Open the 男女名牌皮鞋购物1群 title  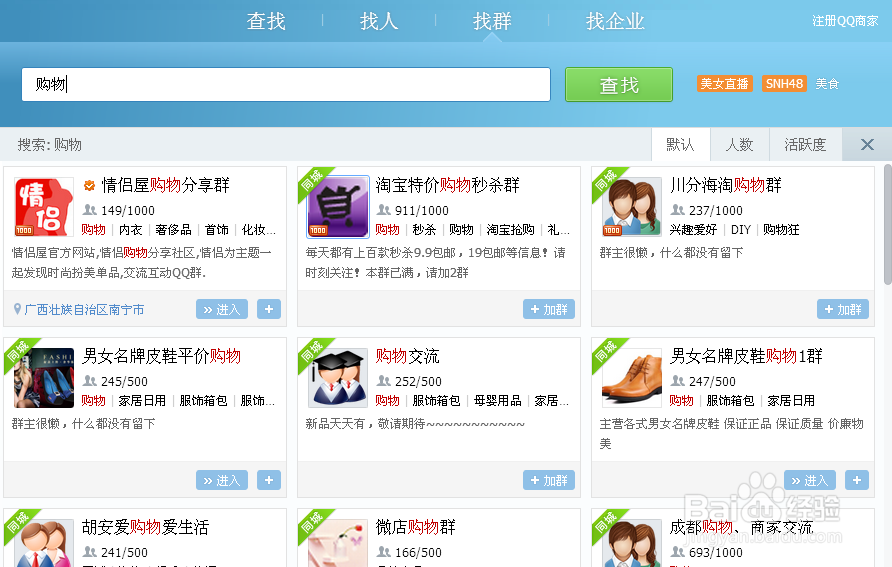pos(746,356)
